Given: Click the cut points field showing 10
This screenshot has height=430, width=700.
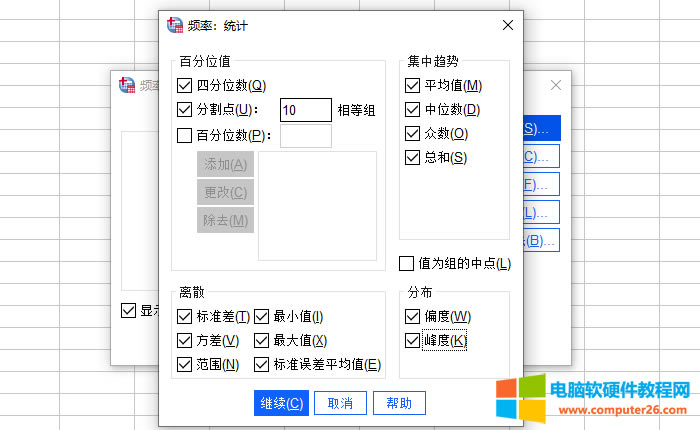Looking at the screenshot, I should (306, 110).
